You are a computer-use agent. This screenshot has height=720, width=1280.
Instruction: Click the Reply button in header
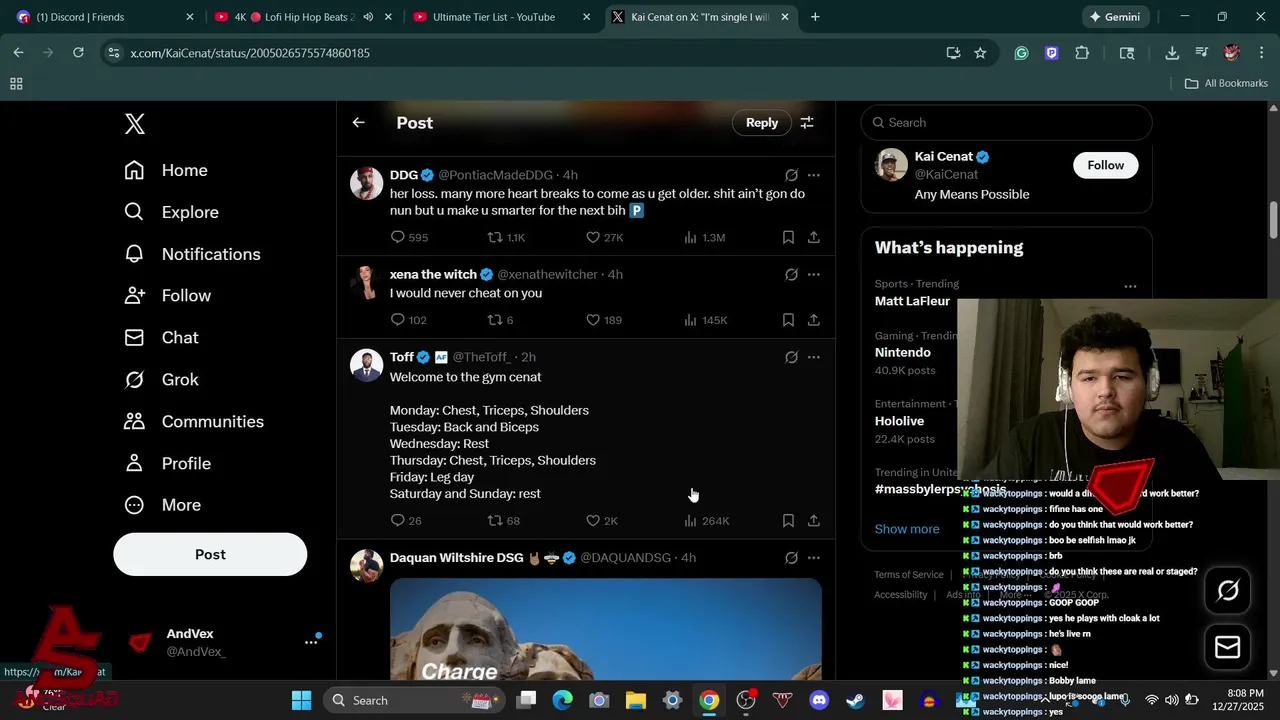(x=761, y=122)
